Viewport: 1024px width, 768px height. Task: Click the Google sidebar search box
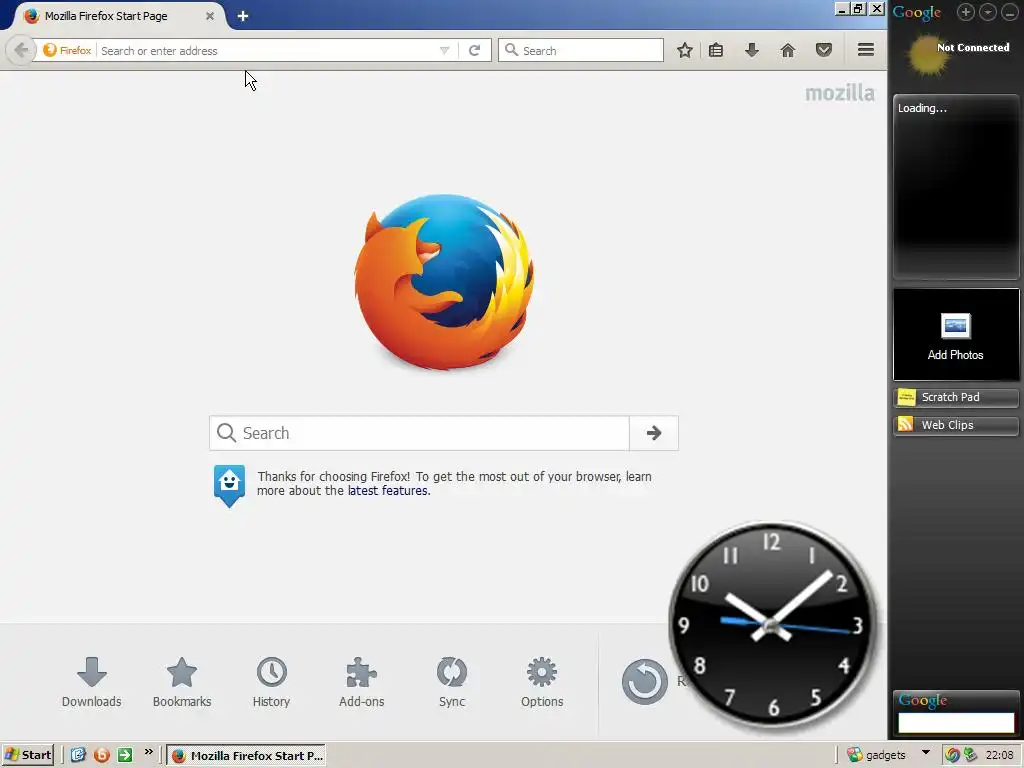(956, 722)
